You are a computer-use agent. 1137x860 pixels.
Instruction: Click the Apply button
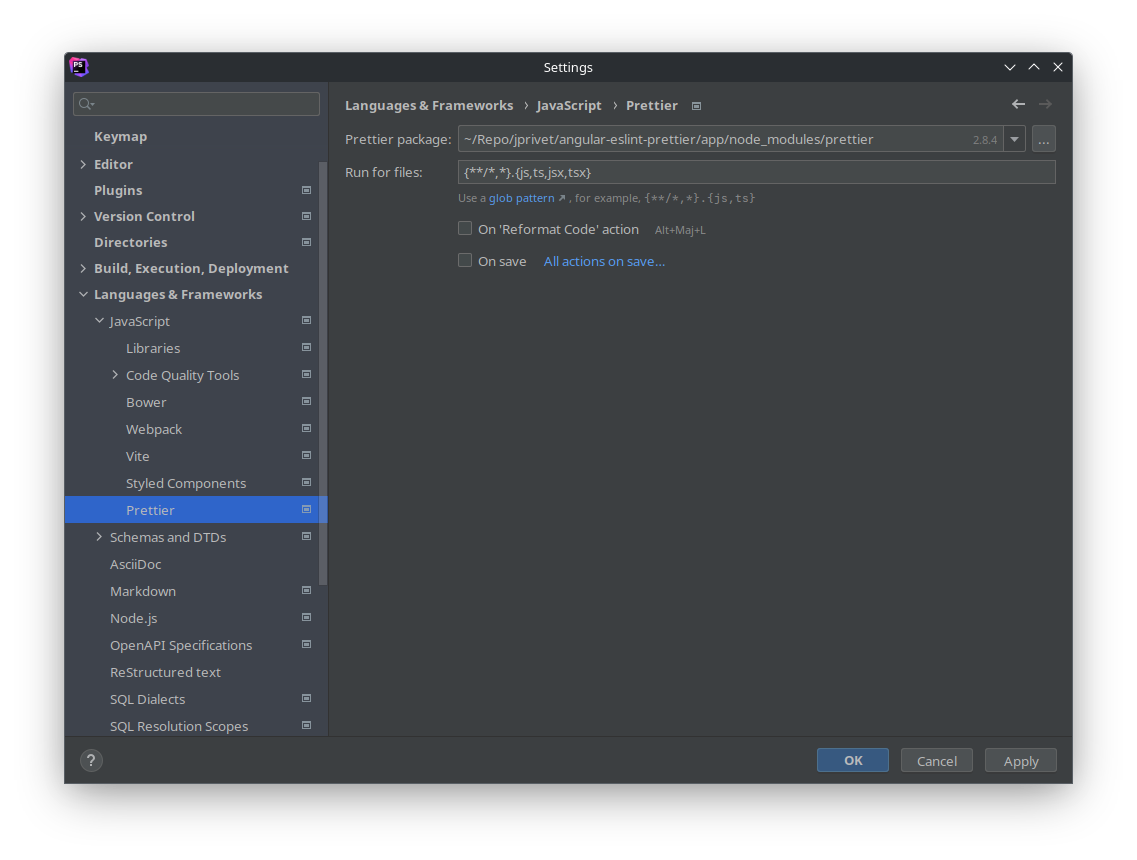(x=1021, y=760)
